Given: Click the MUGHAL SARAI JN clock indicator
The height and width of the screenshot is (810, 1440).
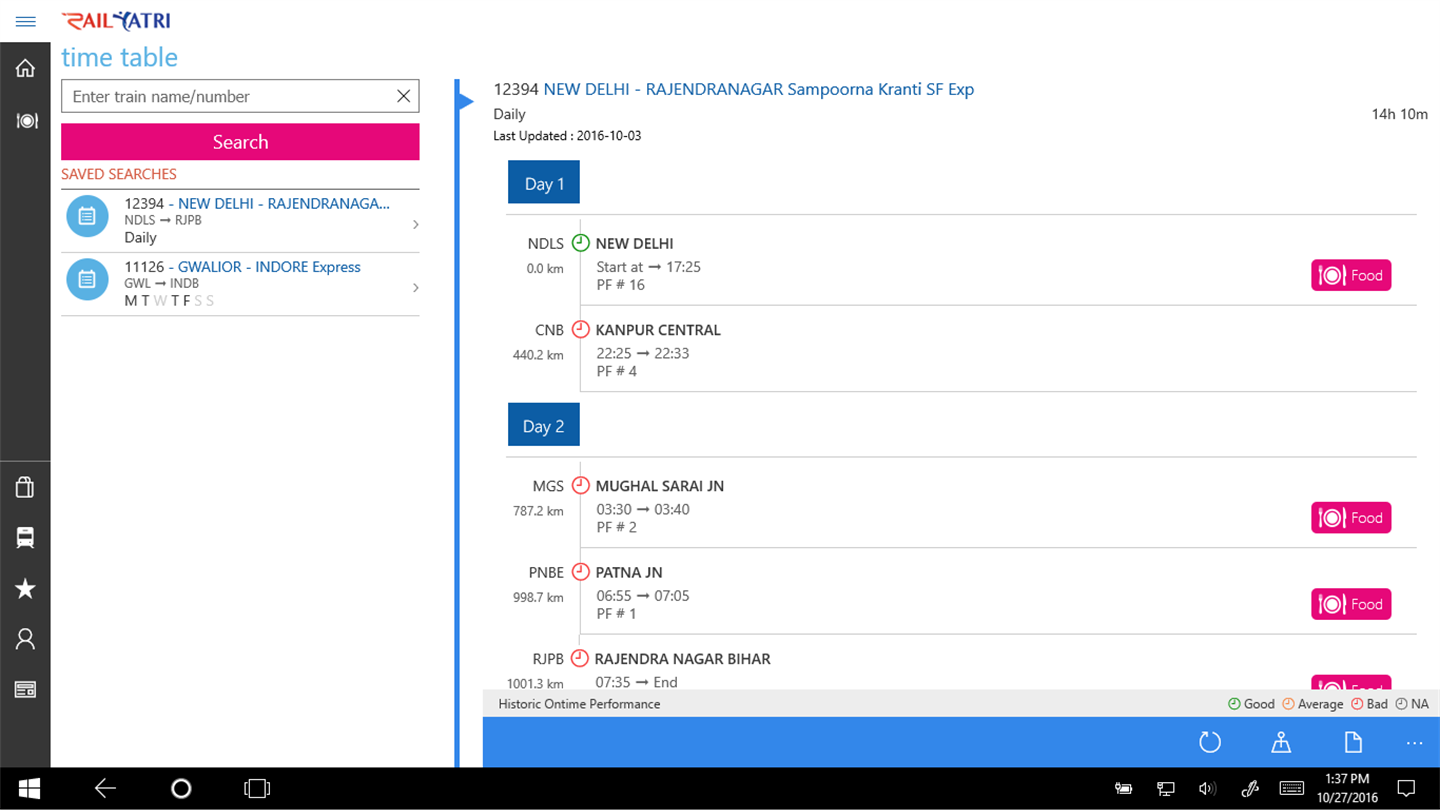Looking at the screenshot, I should (x=580, y=485).
